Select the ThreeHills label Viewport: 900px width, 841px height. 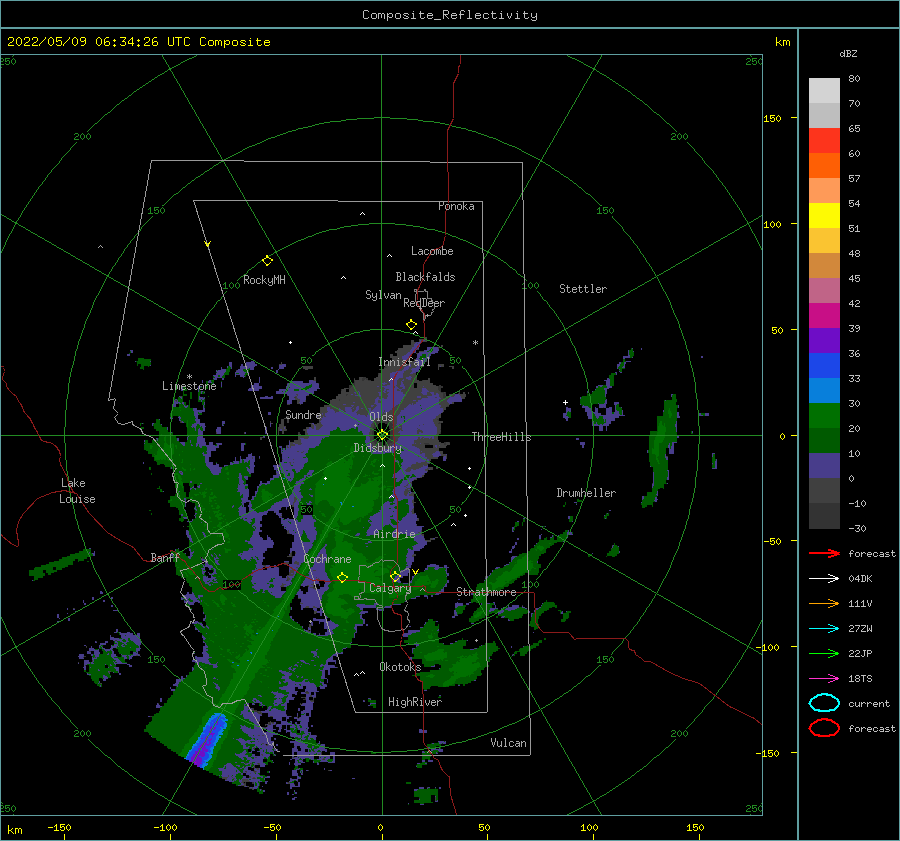click(502, 437)
